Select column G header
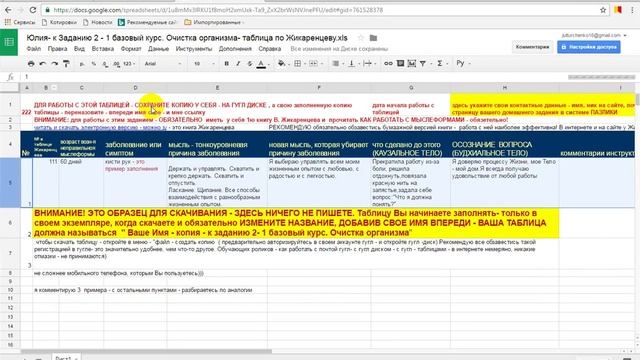Image resolution: width=640 pixels, height=360 pixels. click(411, 88)
